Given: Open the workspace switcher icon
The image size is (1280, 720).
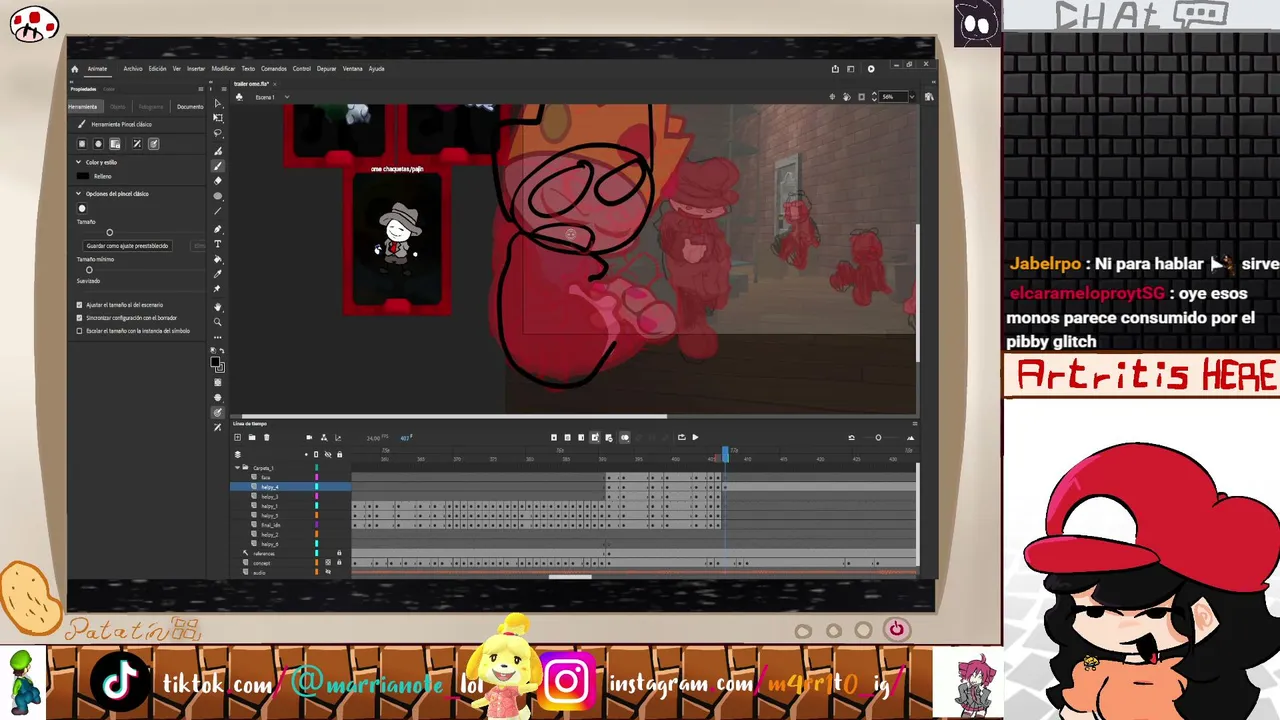Looking at the screenshot, I should pyautogui.click(x=851, y=69).
